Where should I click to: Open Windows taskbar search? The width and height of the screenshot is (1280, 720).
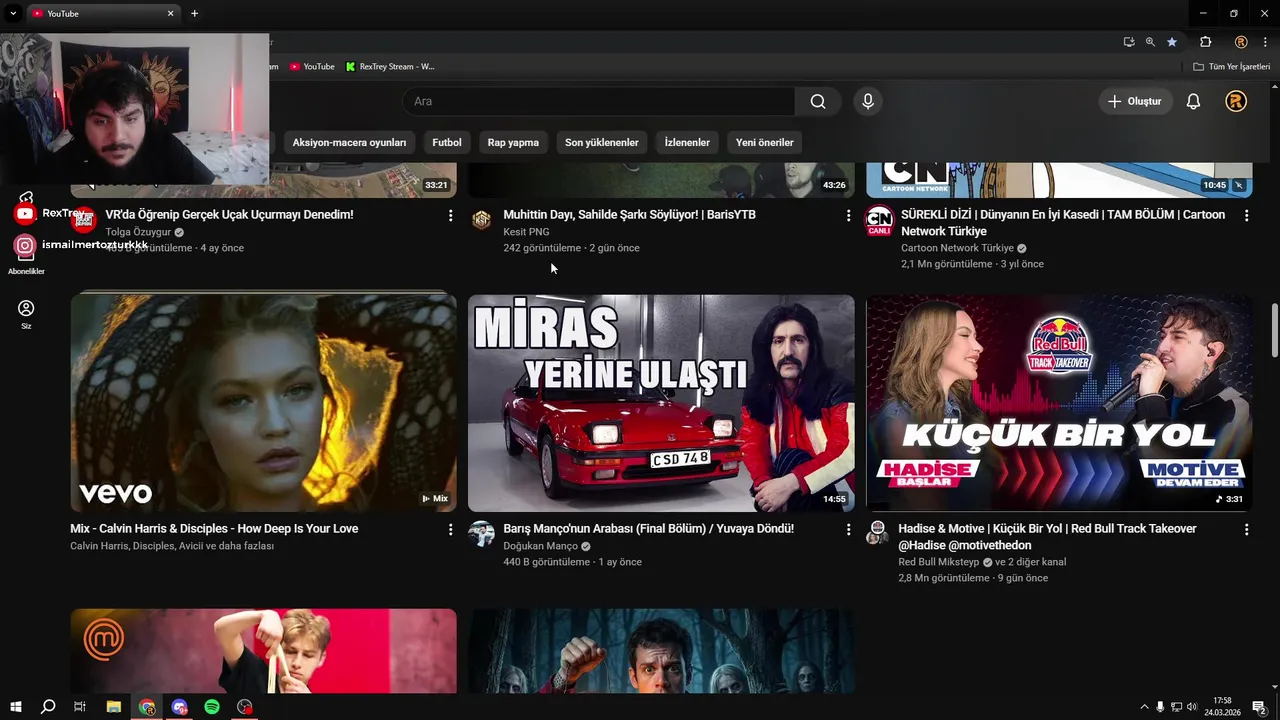48,707
